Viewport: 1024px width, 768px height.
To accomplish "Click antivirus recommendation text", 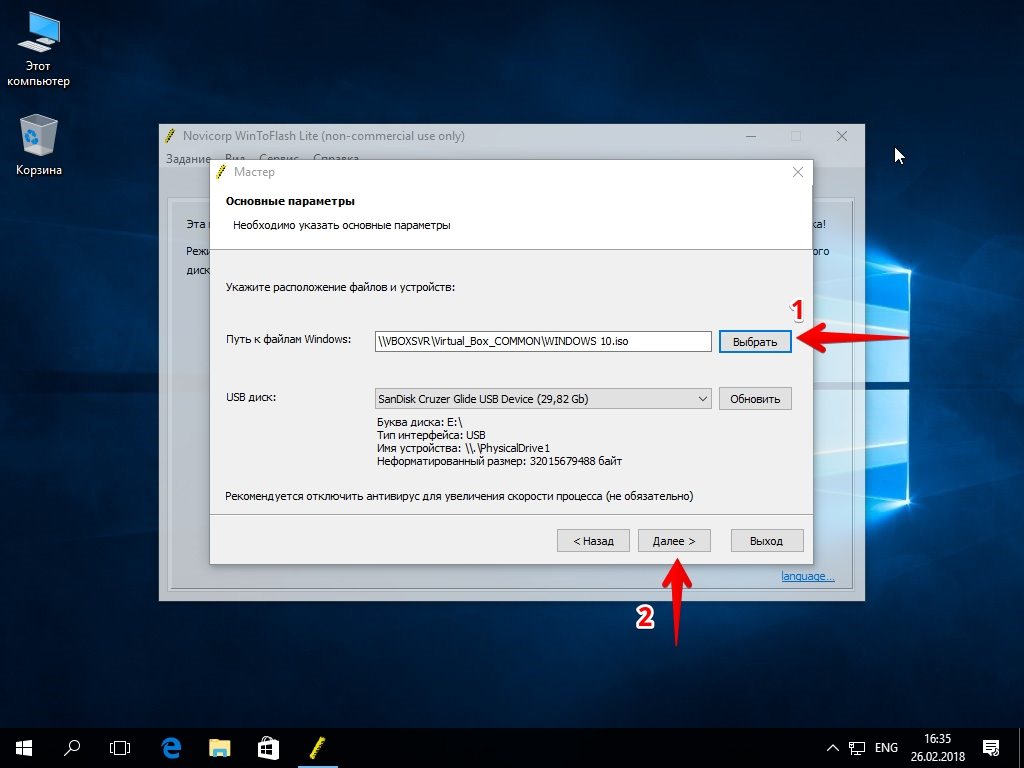I will click(459, 496).
